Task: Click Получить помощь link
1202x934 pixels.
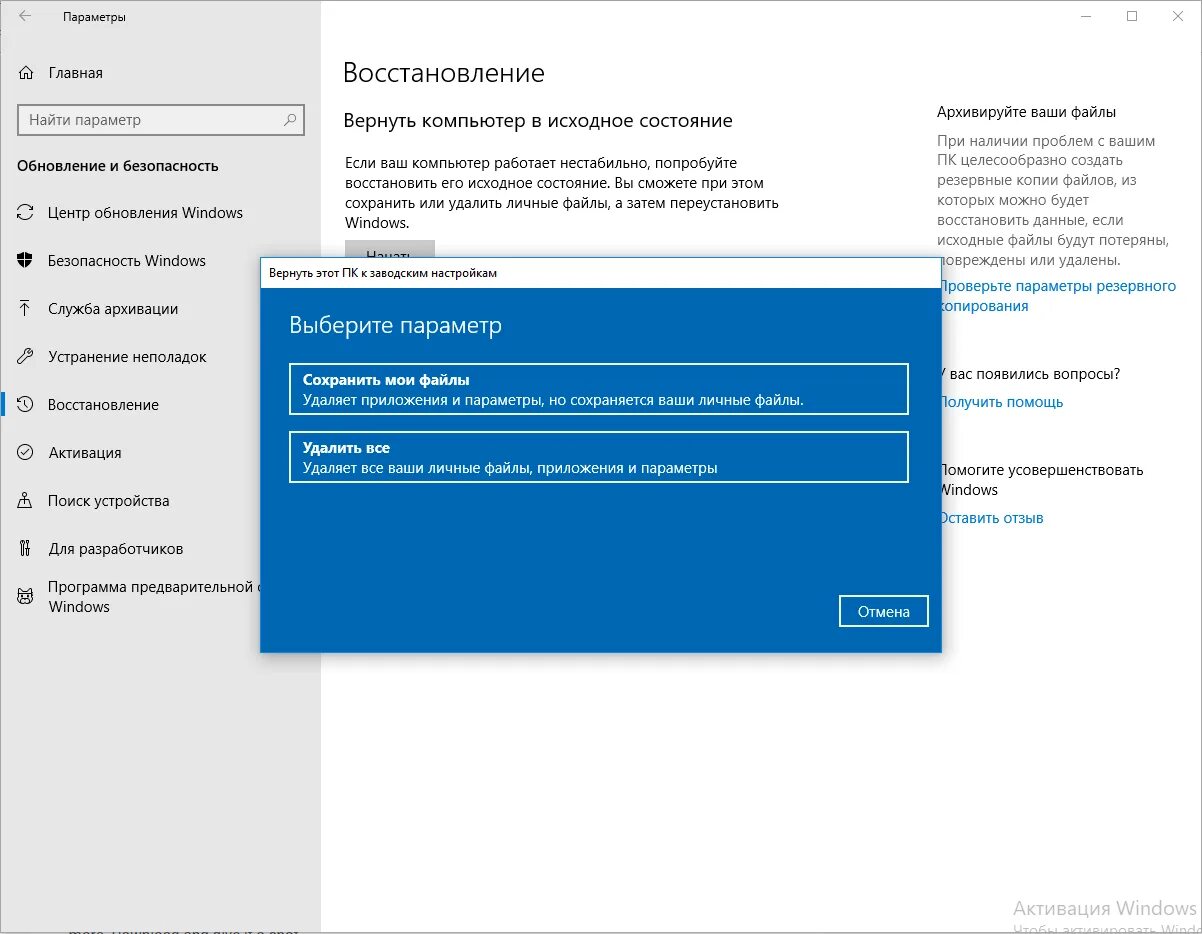Action: pos(1001,402)
